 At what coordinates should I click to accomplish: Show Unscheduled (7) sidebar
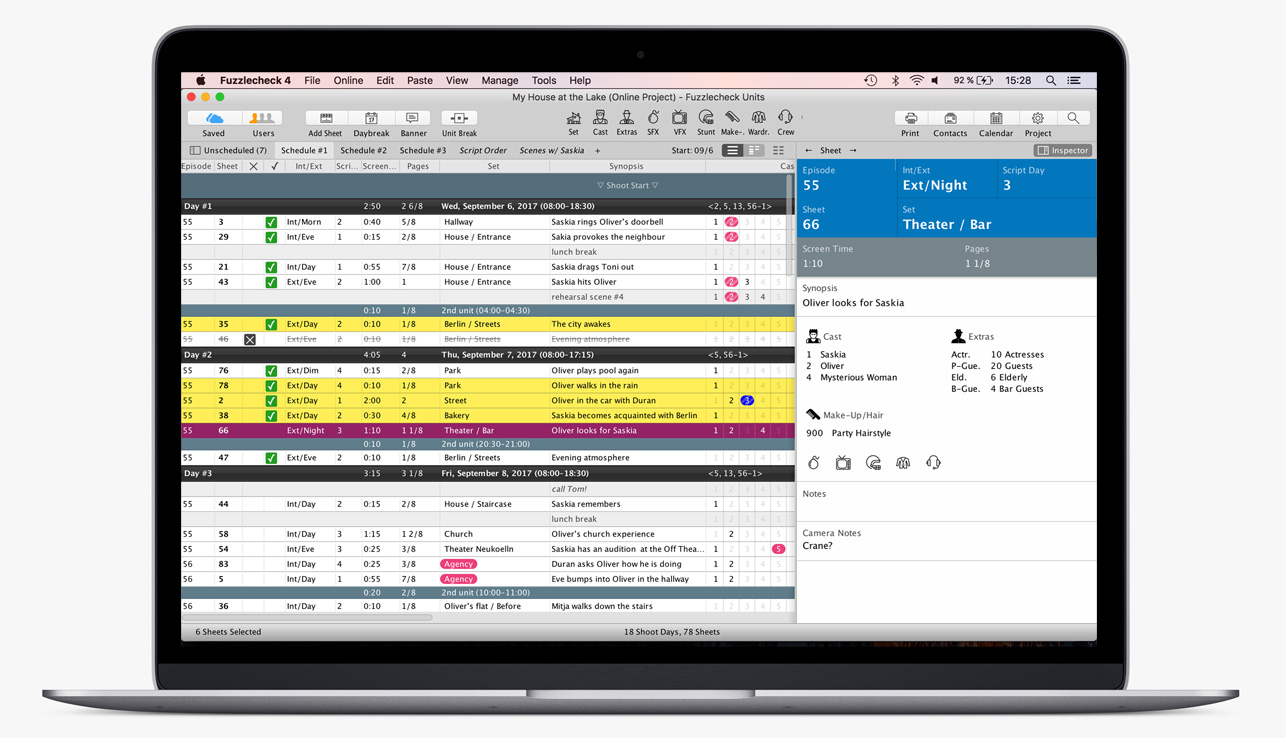click(x=228, y=151)
